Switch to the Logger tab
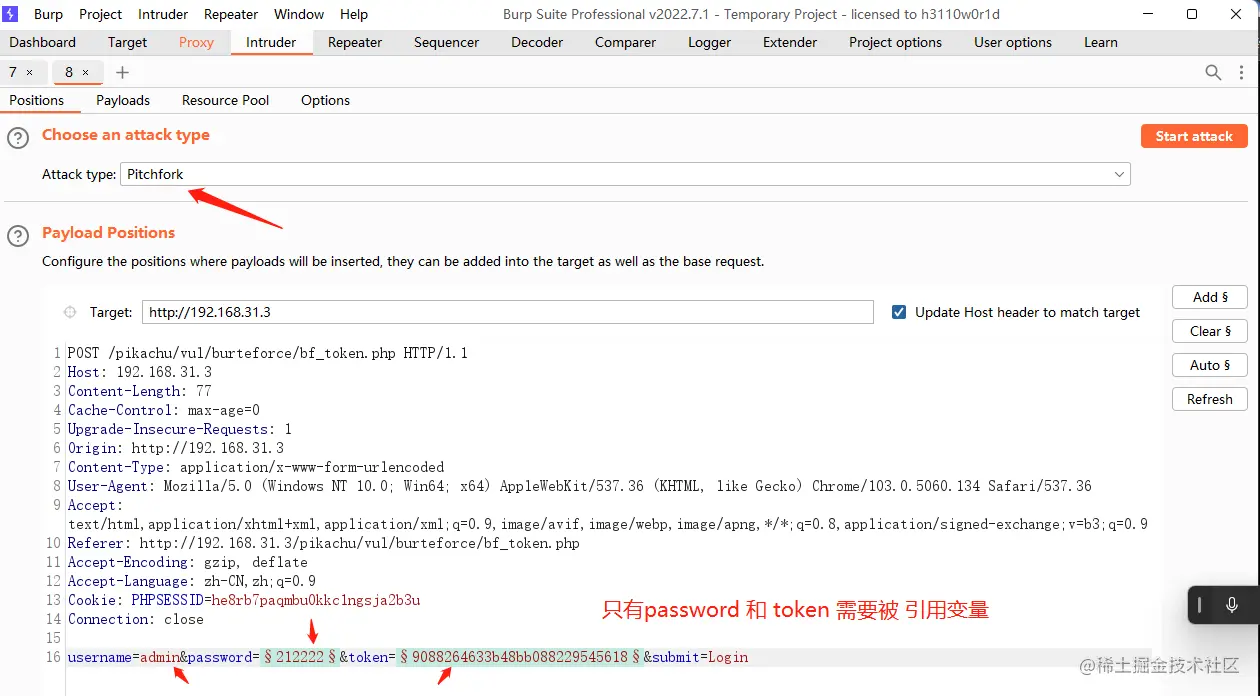Screen dimensions: 1260x696 709,42
